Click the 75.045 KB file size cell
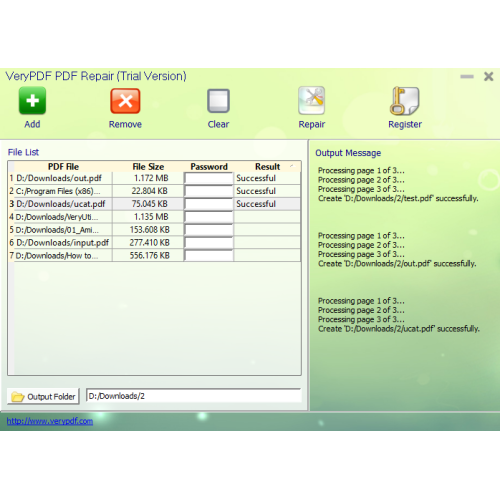This screenshot has height=500, width=500. (x=149, y=204)
